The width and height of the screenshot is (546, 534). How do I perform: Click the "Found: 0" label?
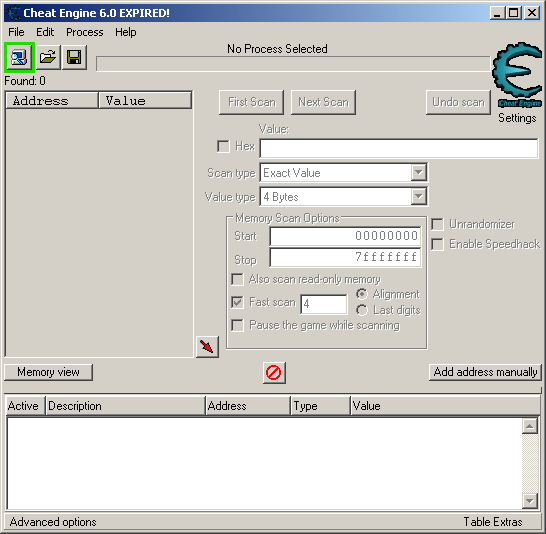click(25, 81)
